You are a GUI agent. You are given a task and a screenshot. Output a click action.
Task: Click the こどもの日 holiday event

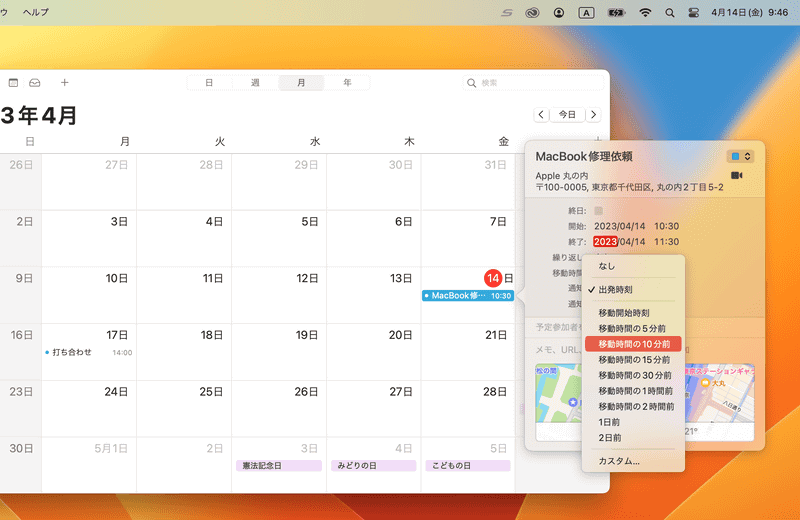(x=468, y=466)
